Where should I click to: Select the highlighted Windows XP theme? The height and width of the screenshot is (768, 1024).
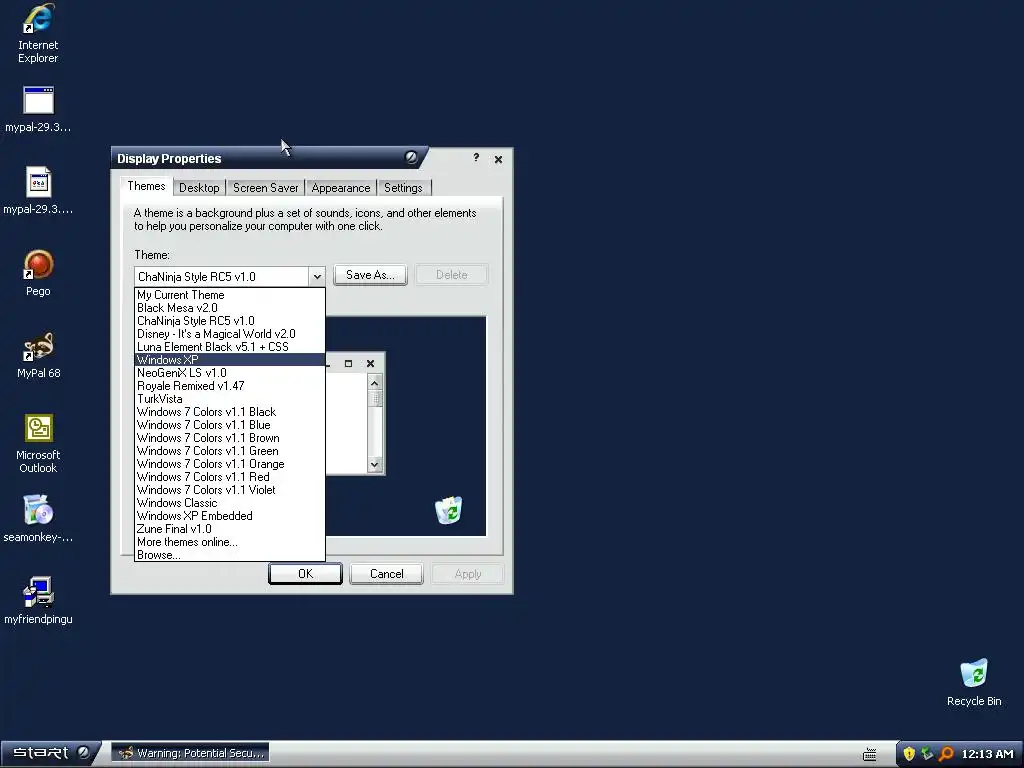coord(229,360)
